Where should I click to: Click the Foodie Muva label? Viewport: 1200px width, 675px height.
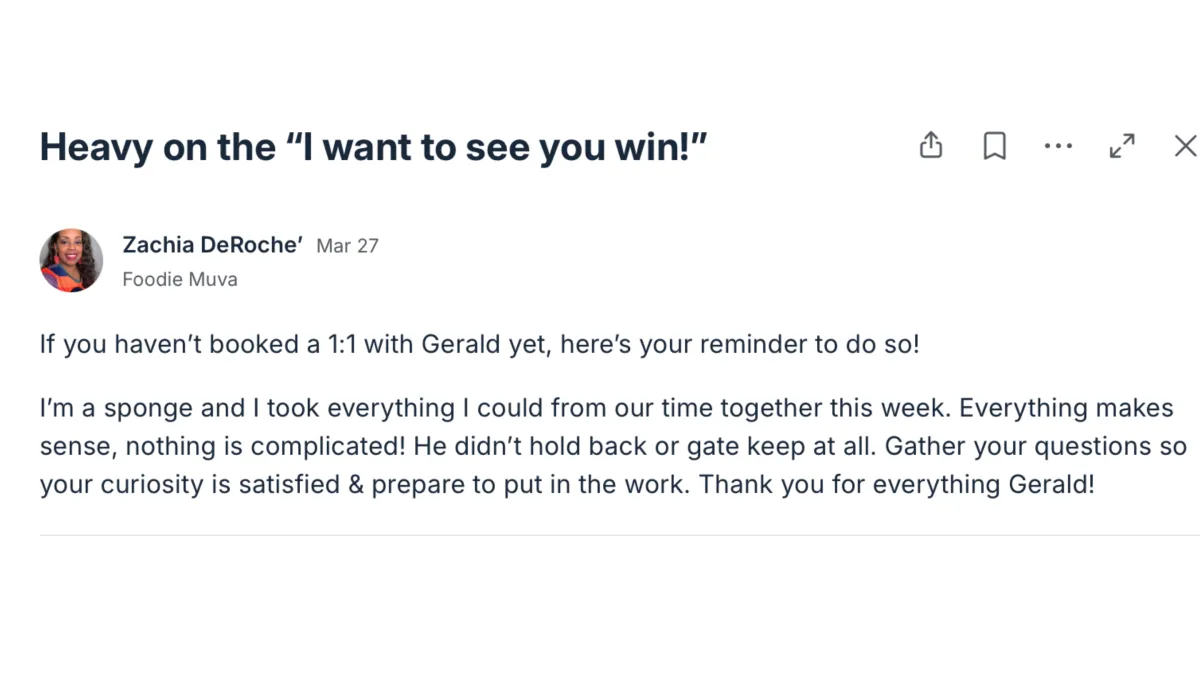click(180, 279)
